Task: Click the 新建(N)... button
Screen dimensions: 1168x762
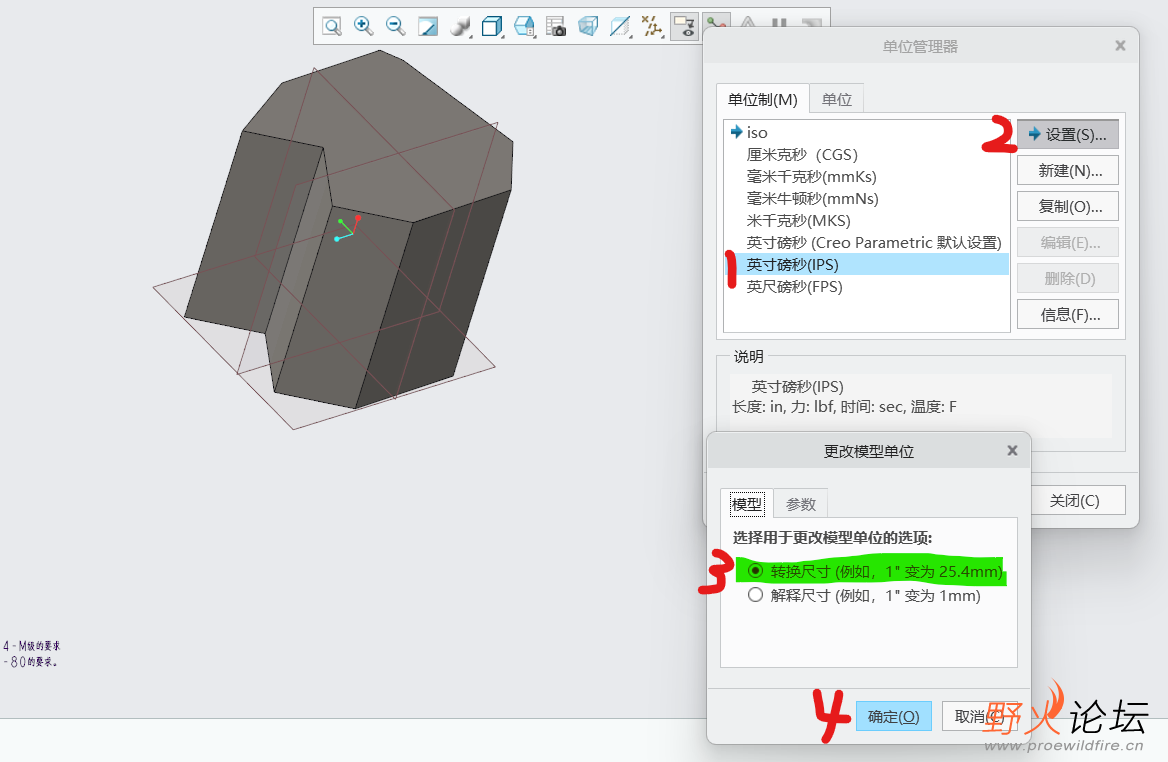Action: [1067, 171]
